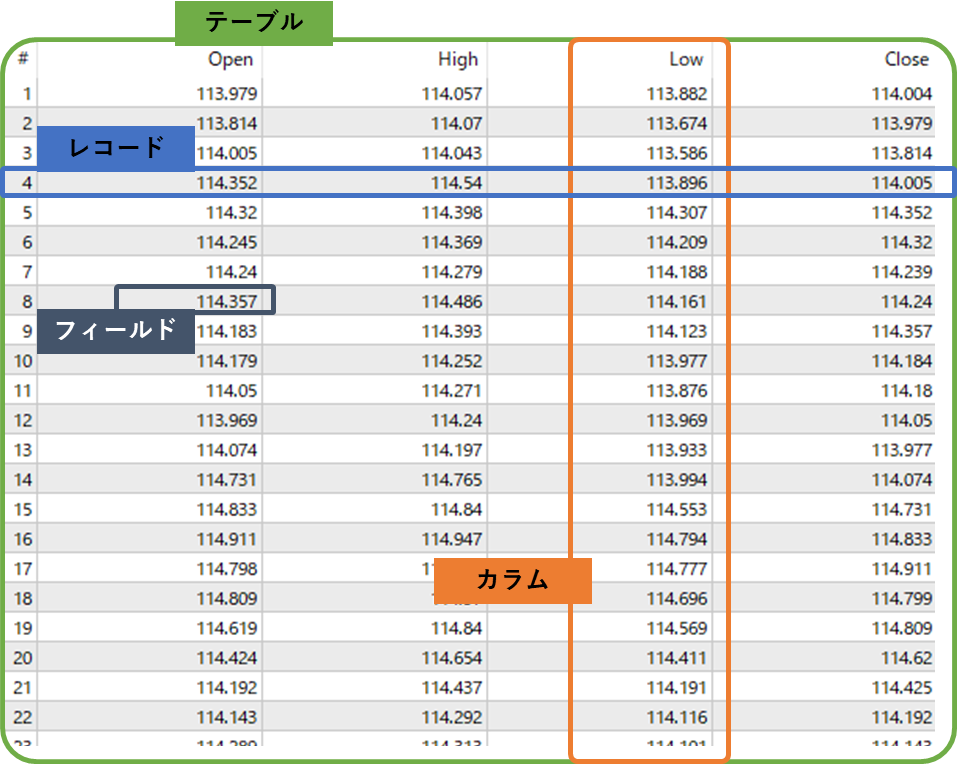Select Low value 113.876 in row 11
The width and height of the screenshot is (957, 764).
pos(677,391)
